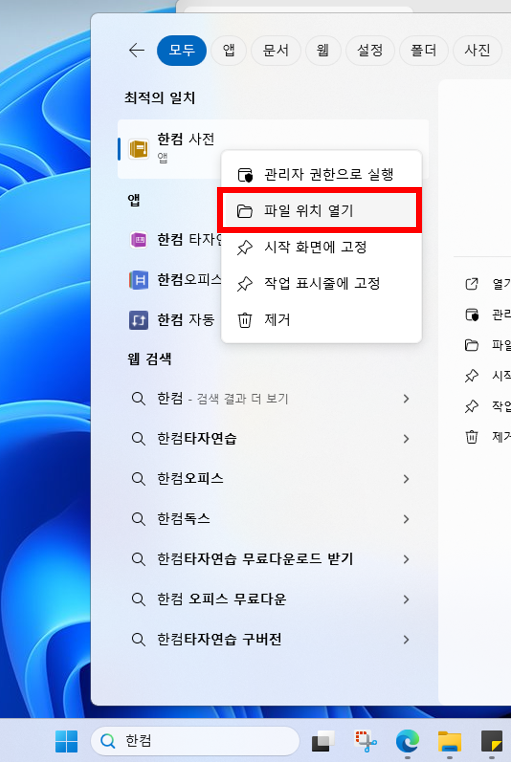This screenshot has width=511, height=762.
Task: Open the Windows Start button
Action: click(x=67, y=741)
